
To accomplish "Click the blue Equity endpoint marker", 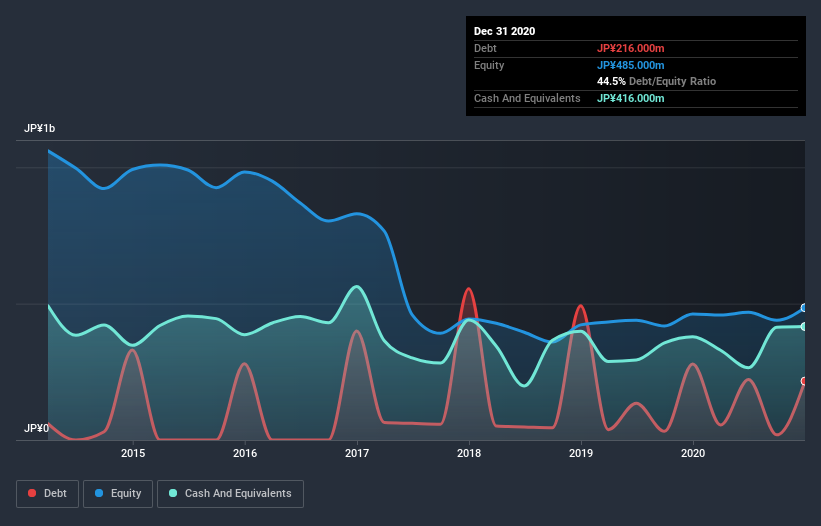I will [x=804, y=308].
